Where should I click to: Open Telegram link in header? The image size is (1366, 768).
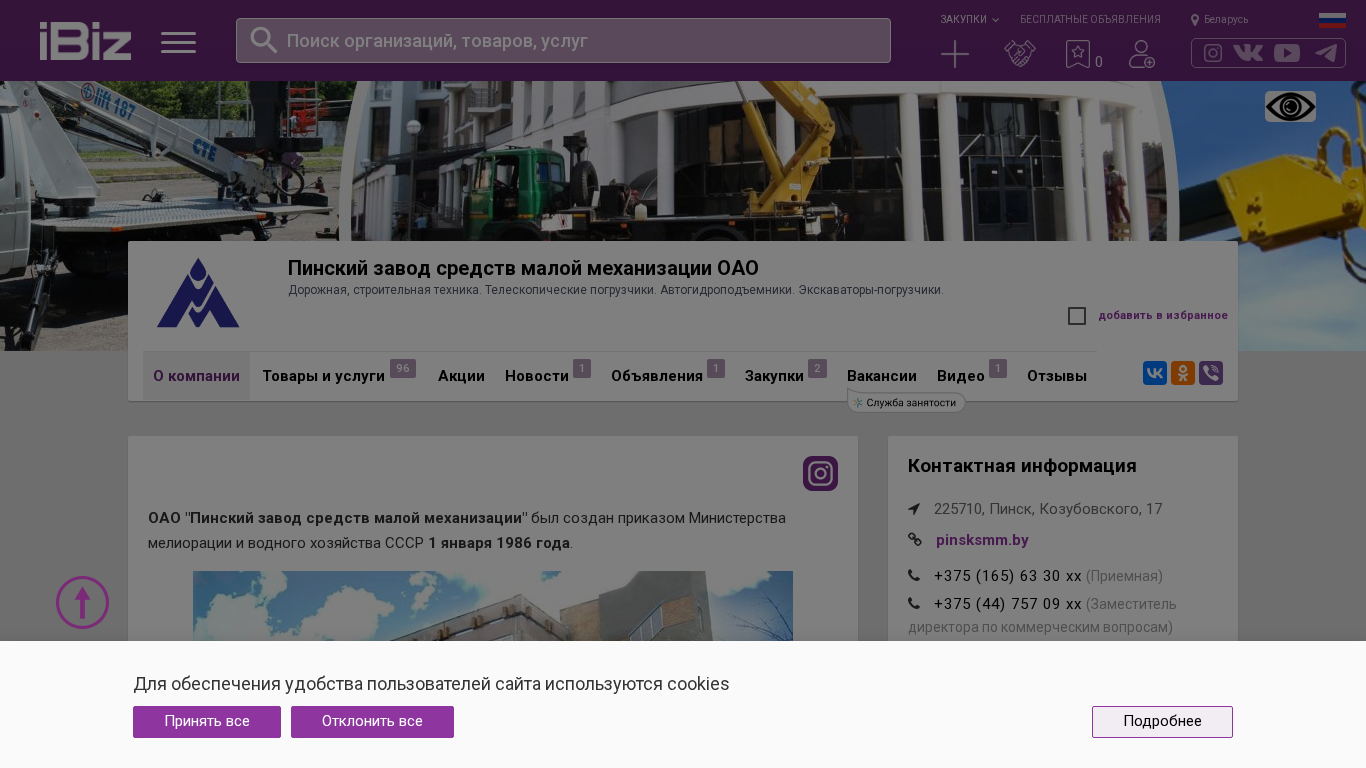tap(1326, 53)
